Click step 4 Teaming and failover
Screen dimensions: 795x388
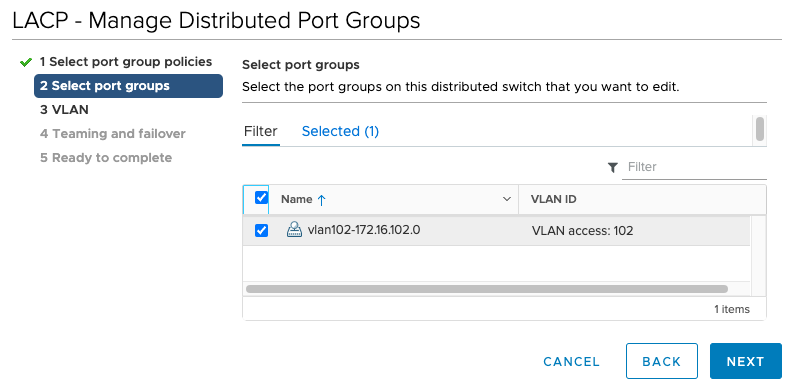pyautogui.click(x=113, y=134)
